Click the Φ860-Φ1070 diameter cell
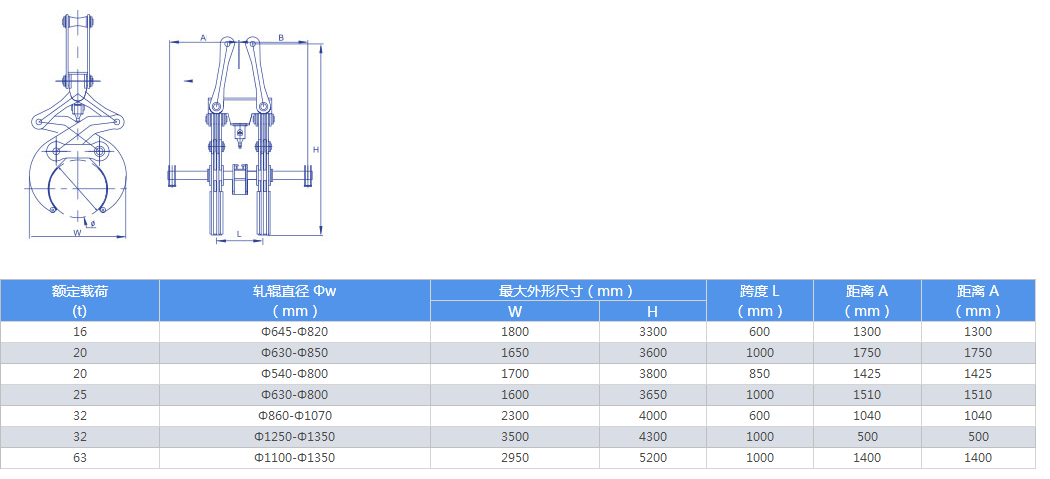 (294, 416)
